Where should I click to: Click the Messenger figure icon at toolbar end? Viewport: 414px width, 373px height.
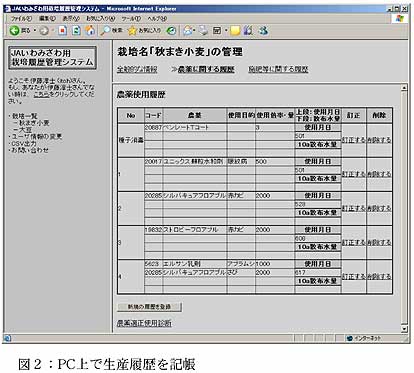pyautogui.click(x=263, y=31)
